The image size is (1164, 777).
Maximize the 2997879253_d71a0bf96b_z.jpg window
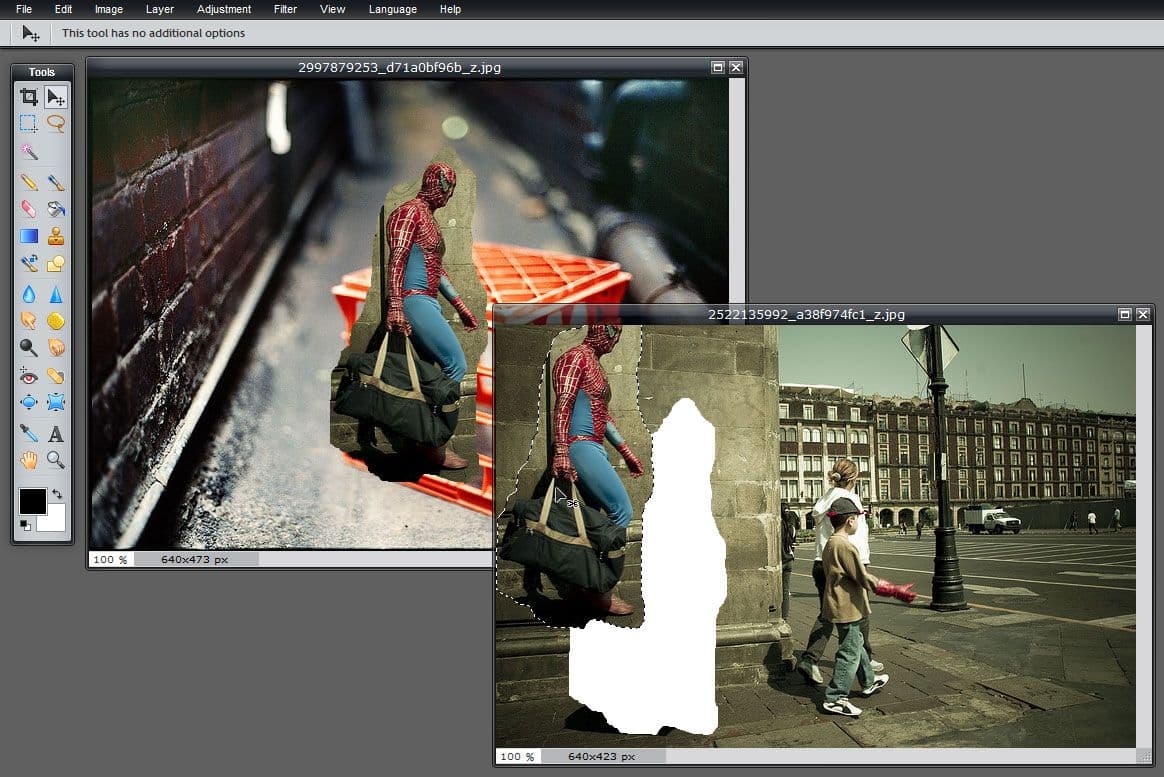pos(717,67)
